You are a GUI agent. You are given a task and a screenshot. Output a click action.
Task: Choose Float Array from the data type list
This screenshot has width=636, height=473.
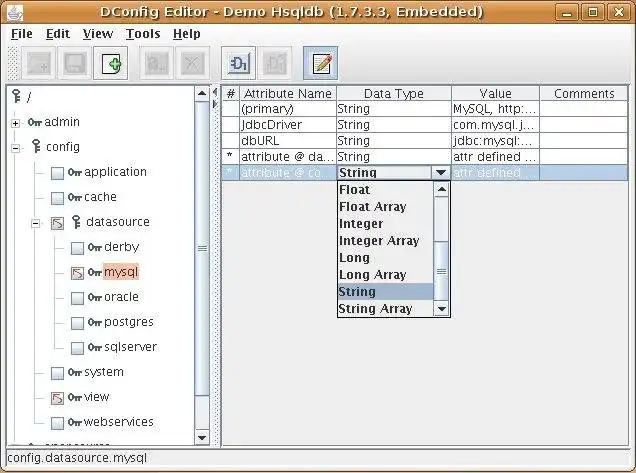tap(385, 207)
